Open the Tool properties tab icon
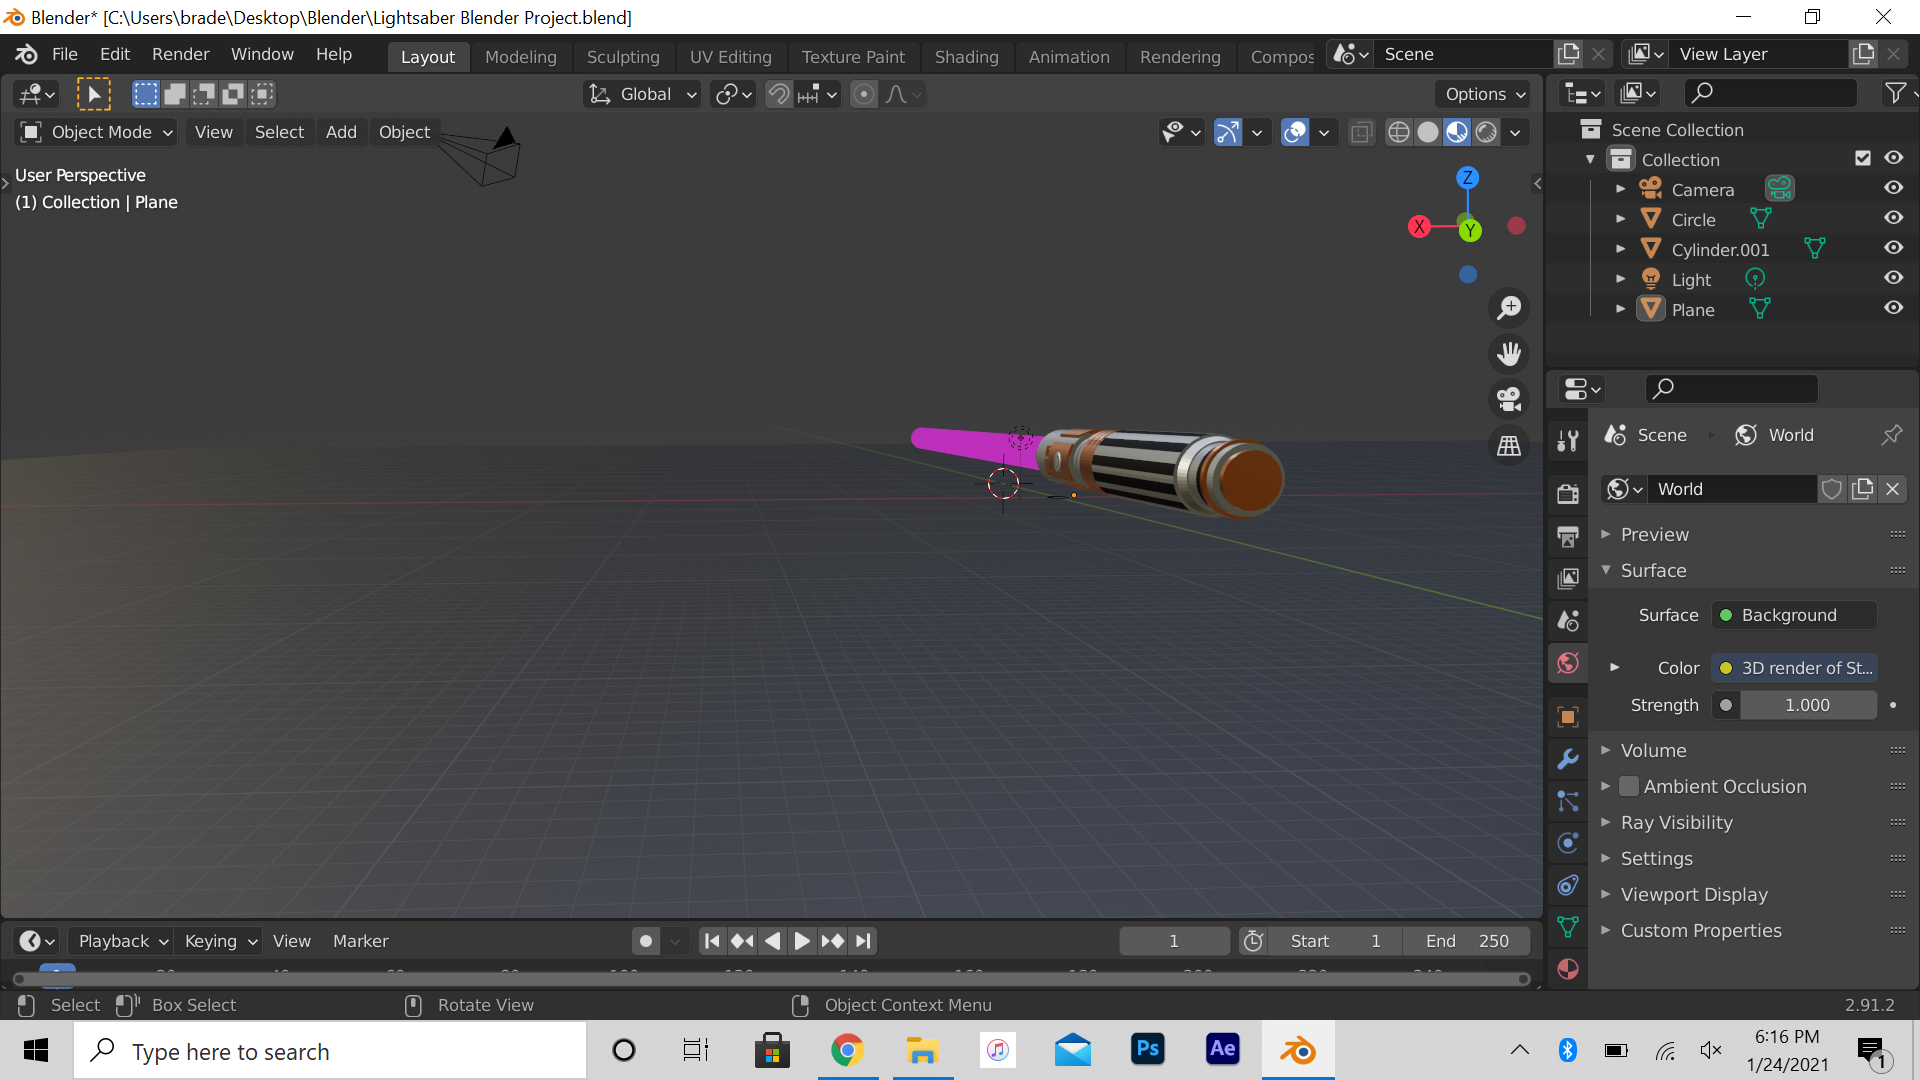1920x1080 pixels. (1568, 440)
